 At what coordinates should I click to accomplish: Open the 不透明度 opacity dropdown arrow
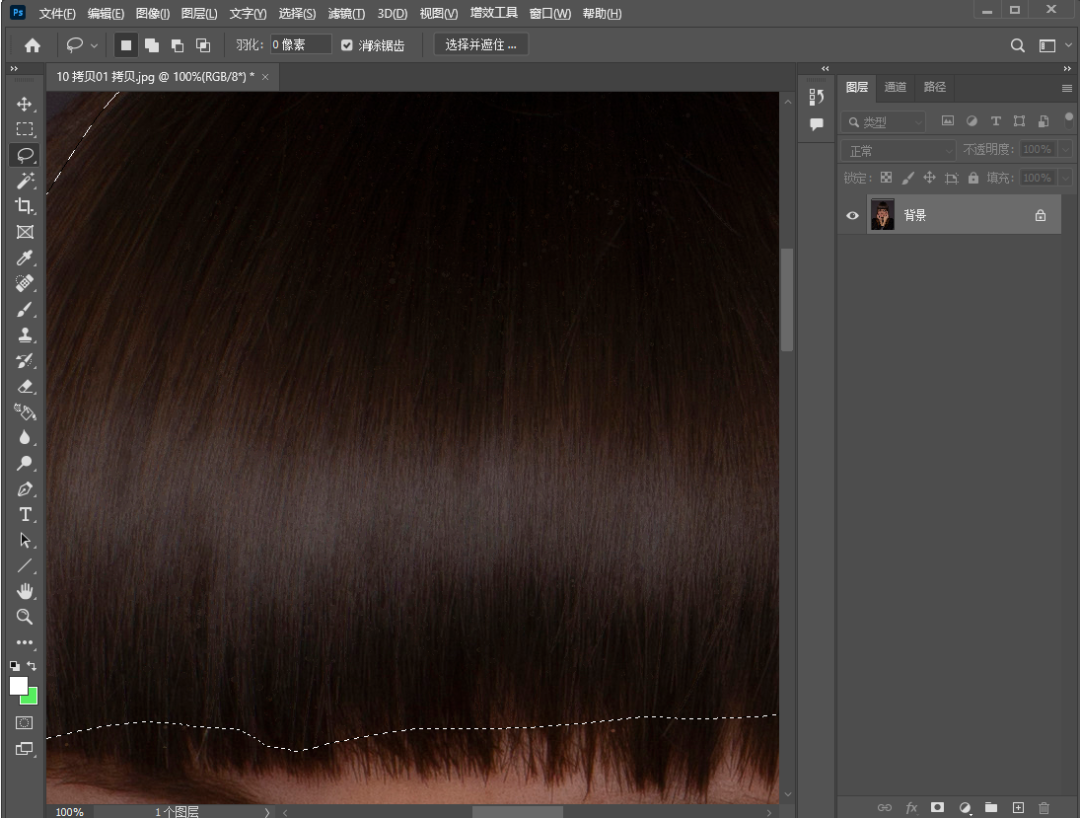click(x=1064, y=150)
